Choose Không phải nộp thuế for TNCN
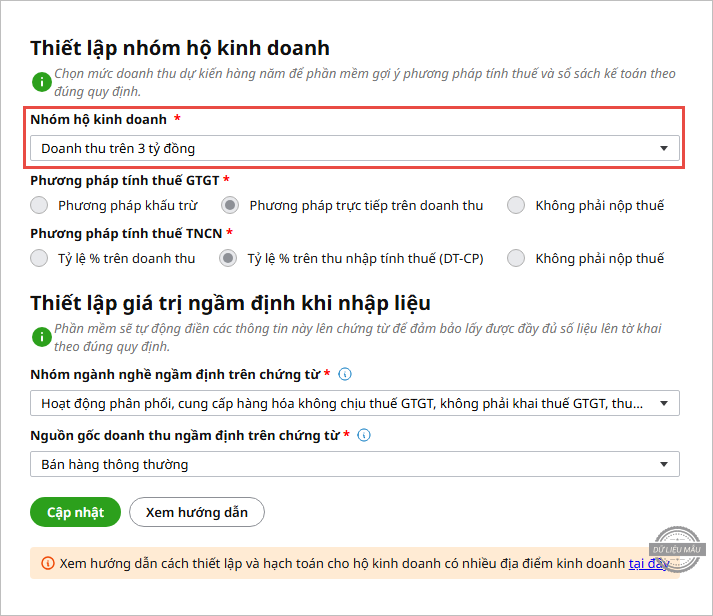The height and width of the screenshot is (616, 713). pyautogui.click(x=516, y=258)
